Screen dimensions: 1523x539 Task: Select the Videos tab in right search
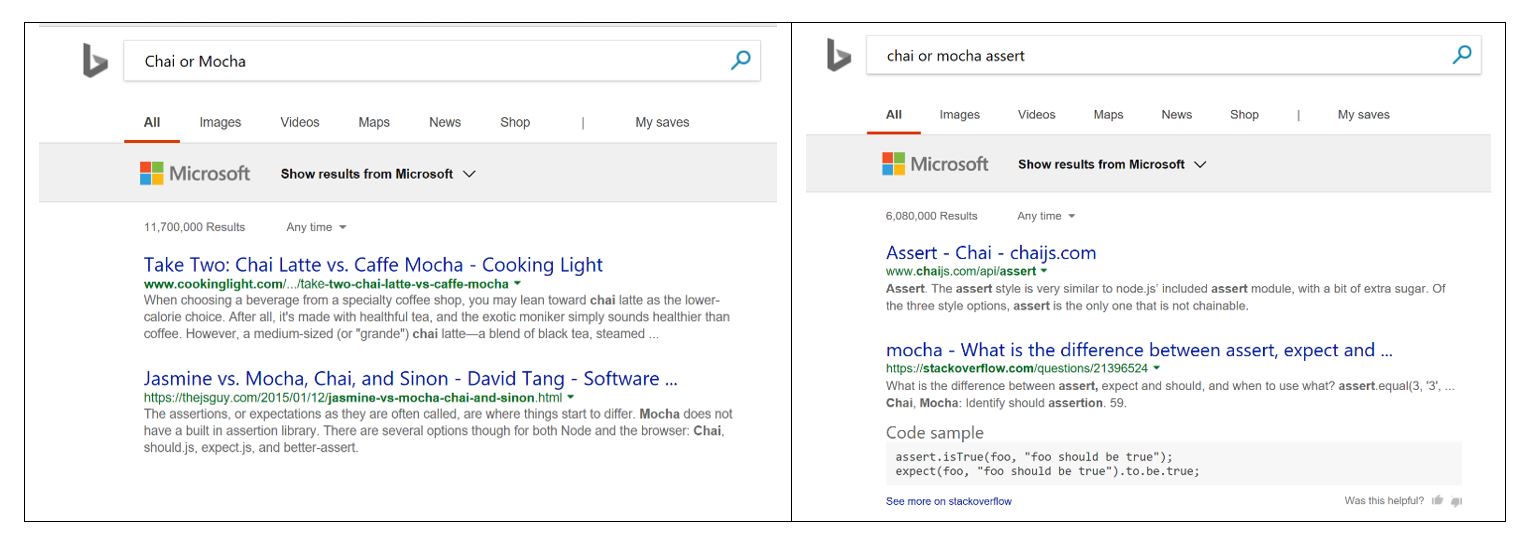pyautogui.click(x=1037, y=114)
